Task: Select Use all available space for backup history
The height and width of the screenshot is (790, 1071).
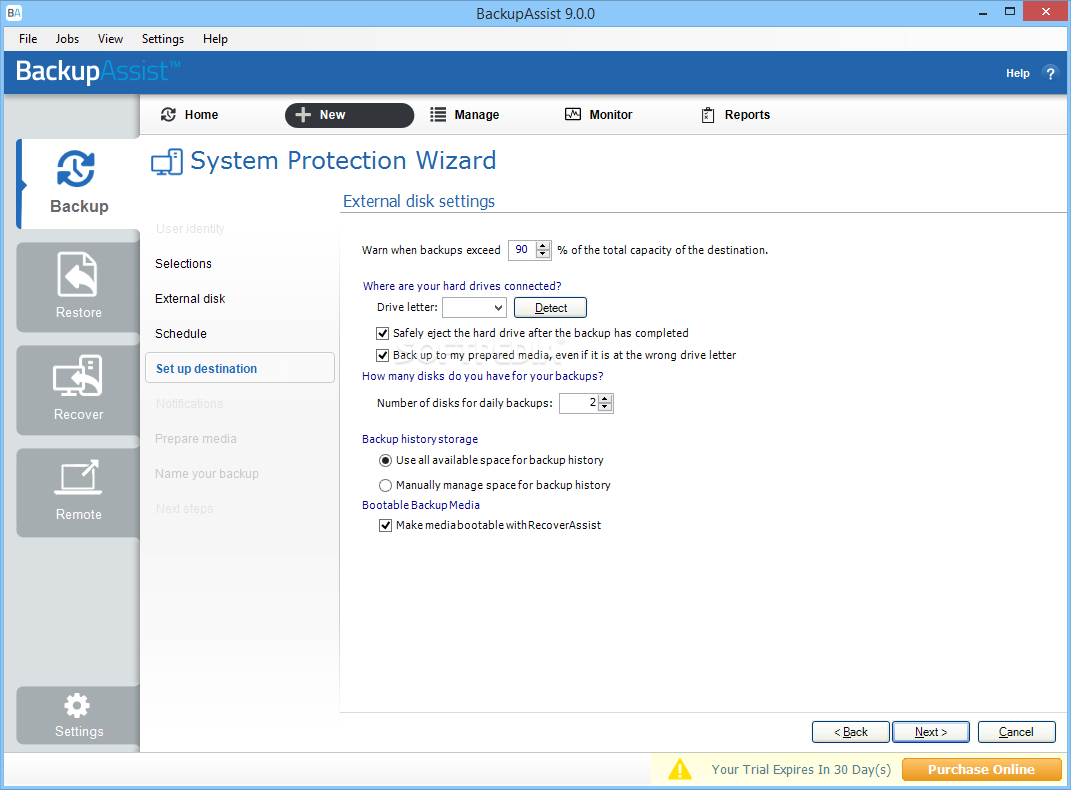Action: [x=385, y=460]
